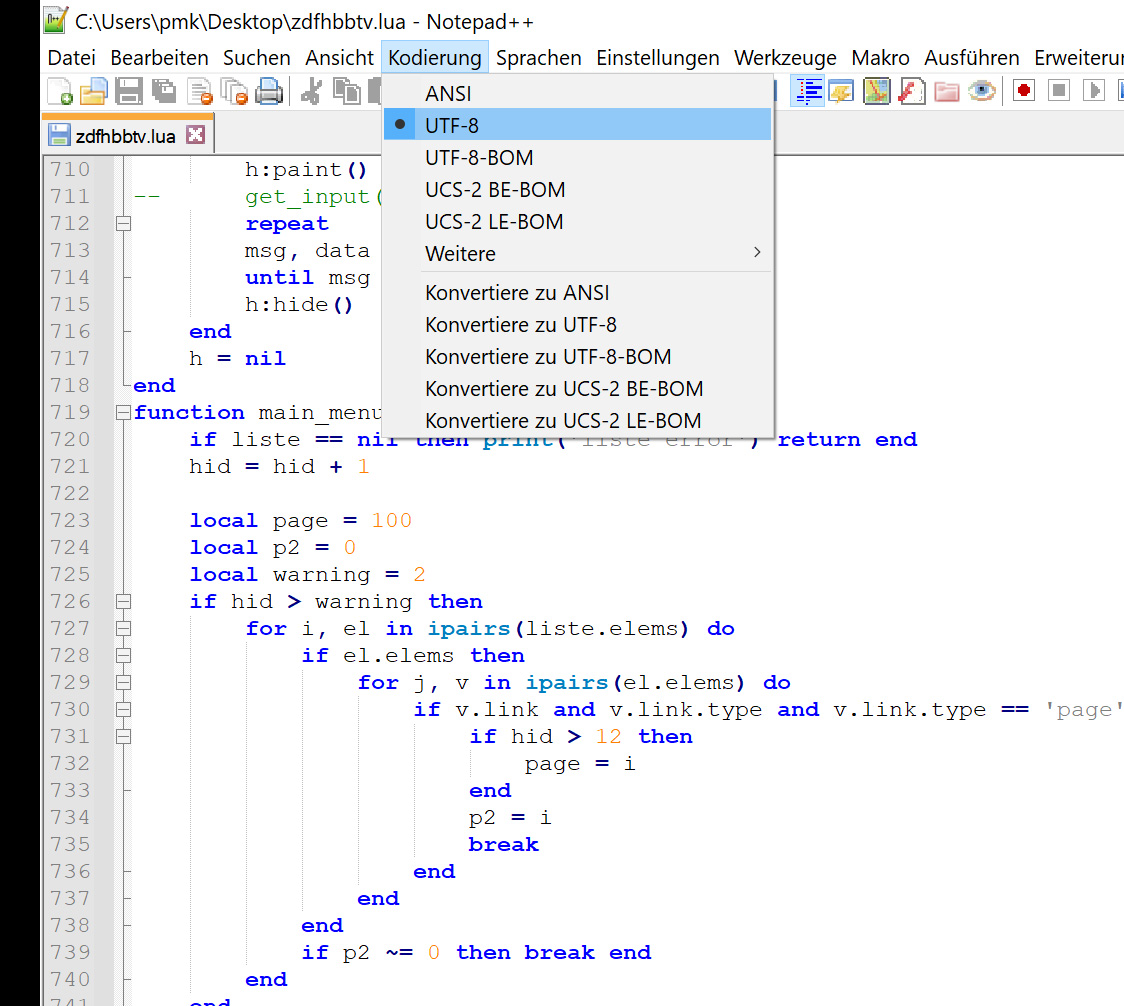The image size is (1124, 1006).
Task: Click the open file folder icon
Action: tap(93, 92)
